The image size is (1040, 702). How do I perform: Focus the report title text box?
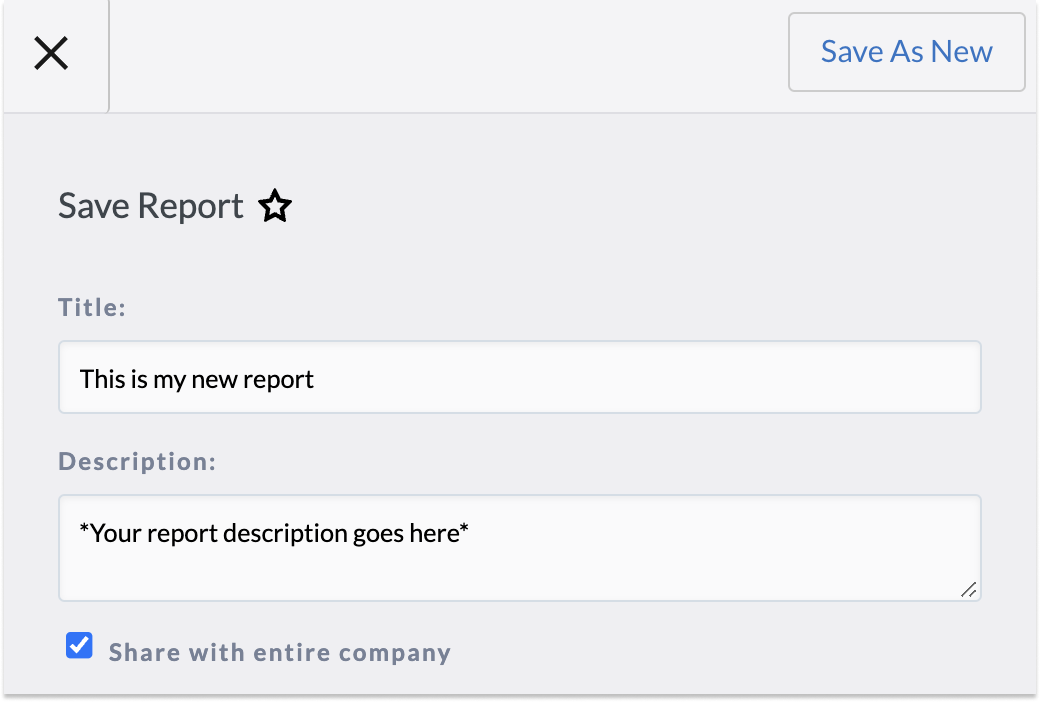coord(520,378)
